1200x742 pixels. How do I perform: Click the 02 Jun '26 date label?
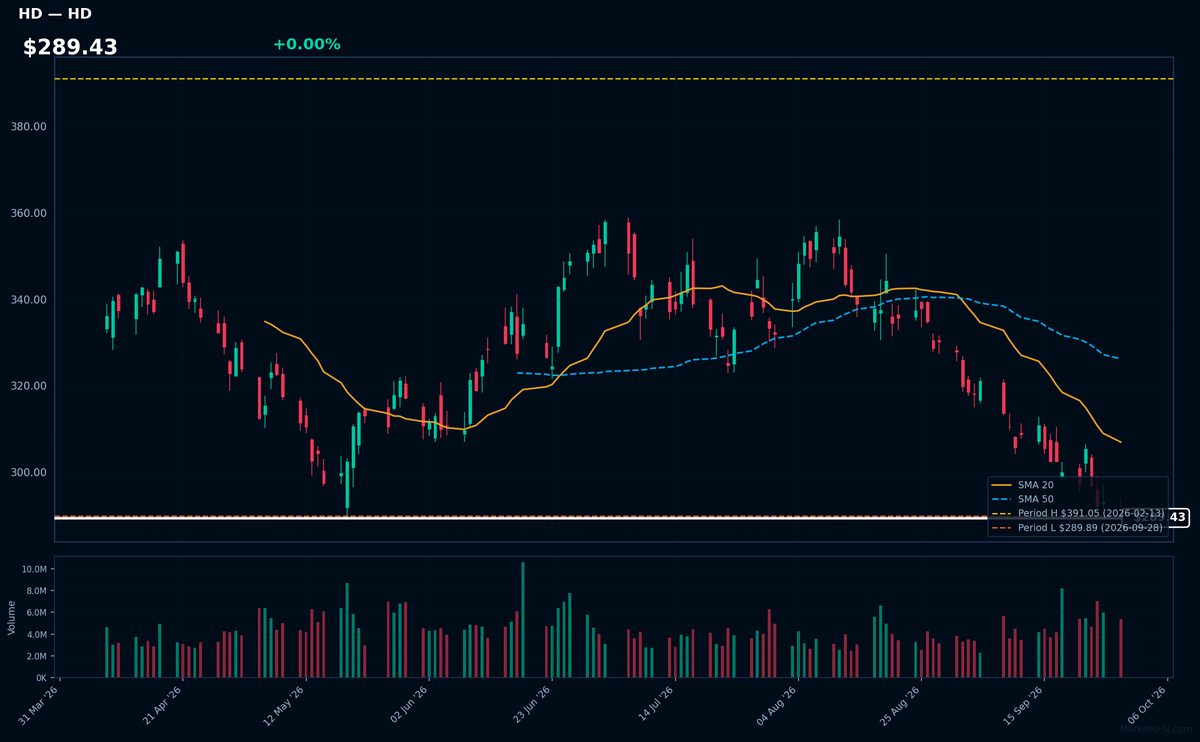tap(409, 704)
